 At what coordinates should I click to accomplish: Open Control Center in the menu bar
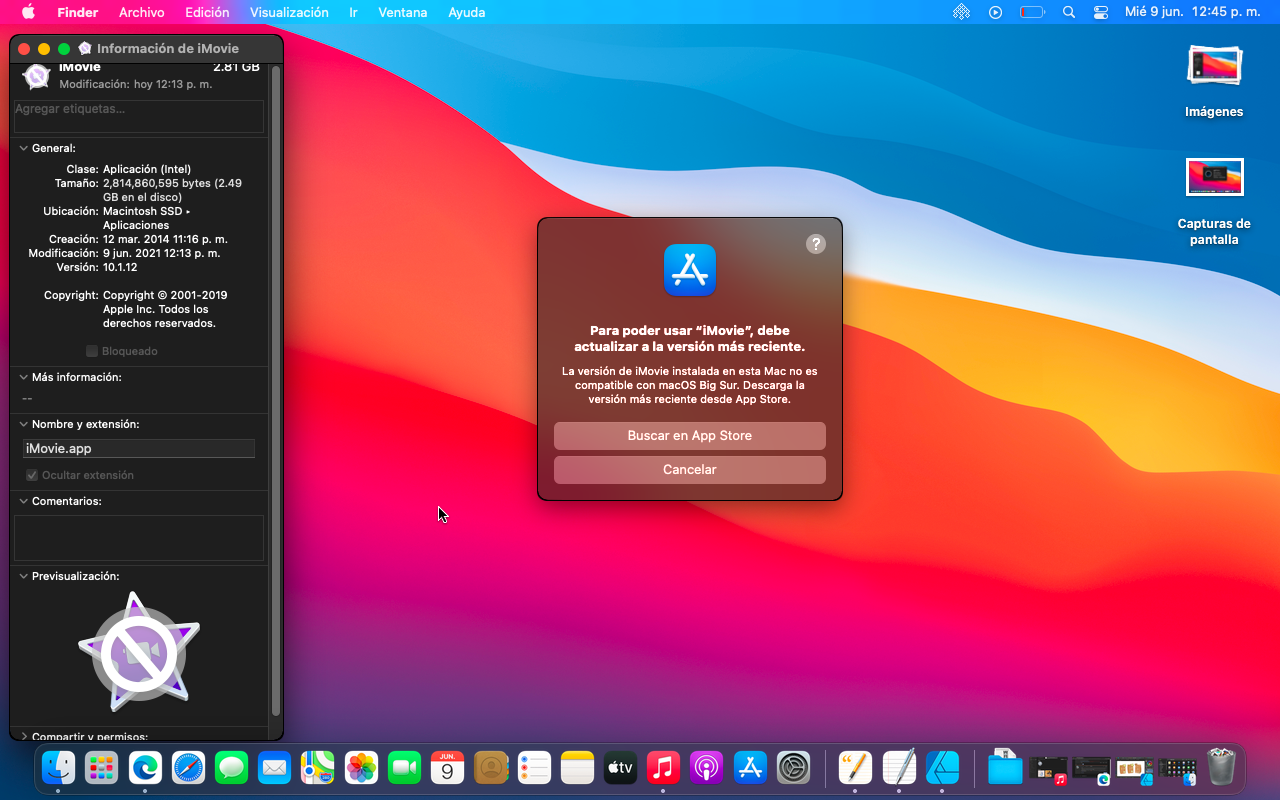point(1101,12)
